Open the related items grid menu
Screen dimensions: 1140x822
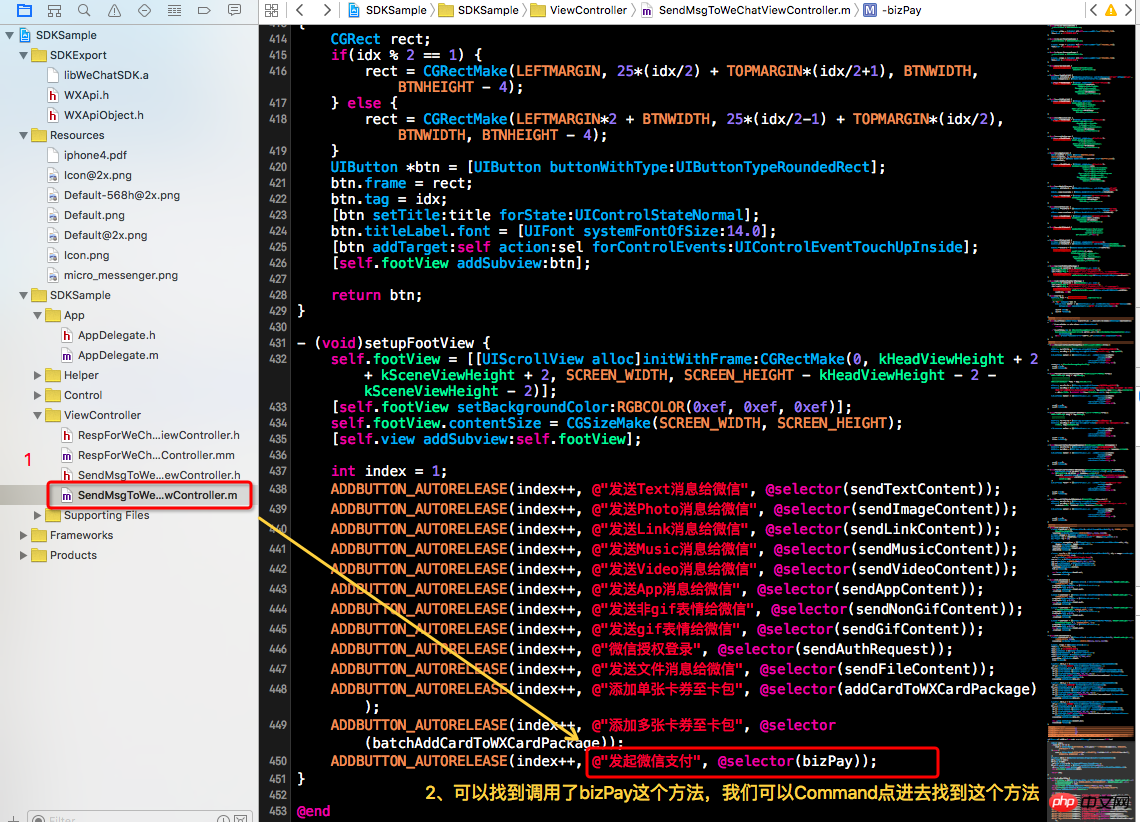(271, 10)
